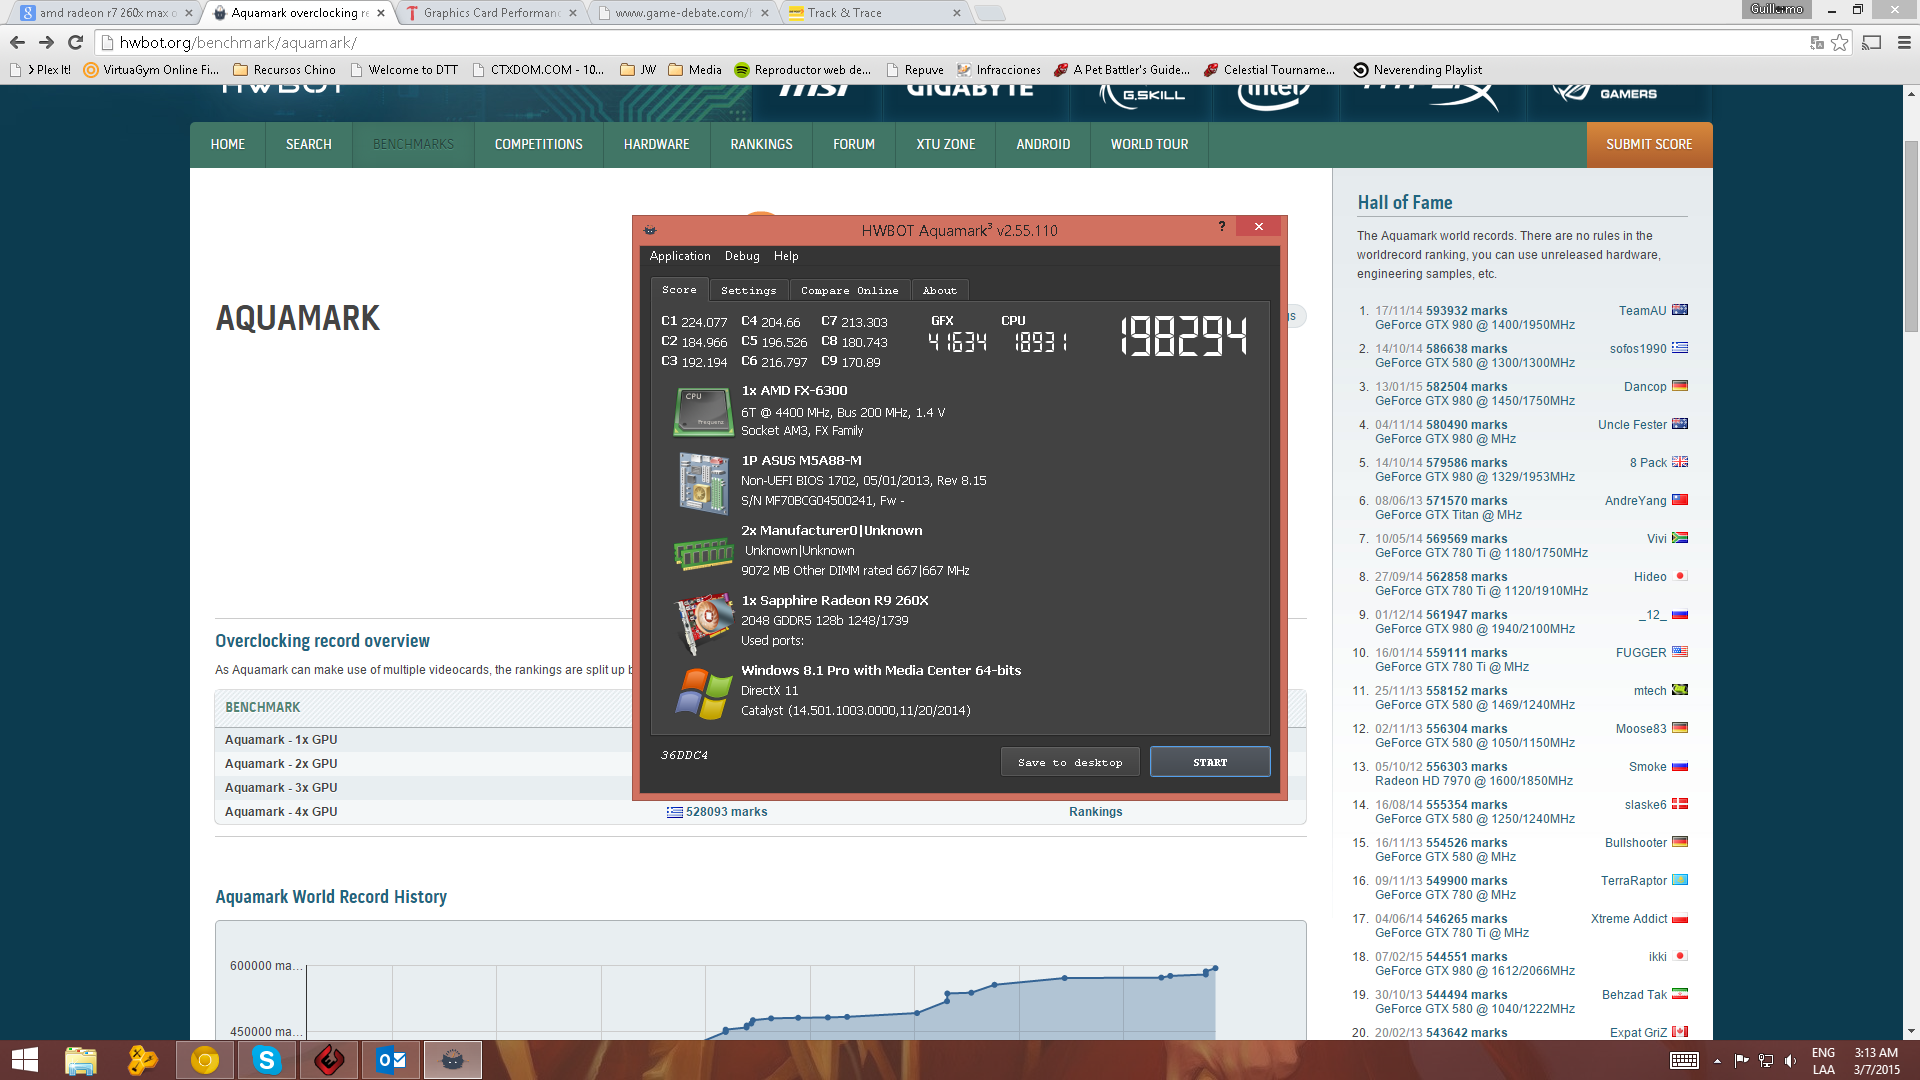Click the browser back arrow
The height and width of the screenshot is (1080, 1920).
[x=17, y=42]
